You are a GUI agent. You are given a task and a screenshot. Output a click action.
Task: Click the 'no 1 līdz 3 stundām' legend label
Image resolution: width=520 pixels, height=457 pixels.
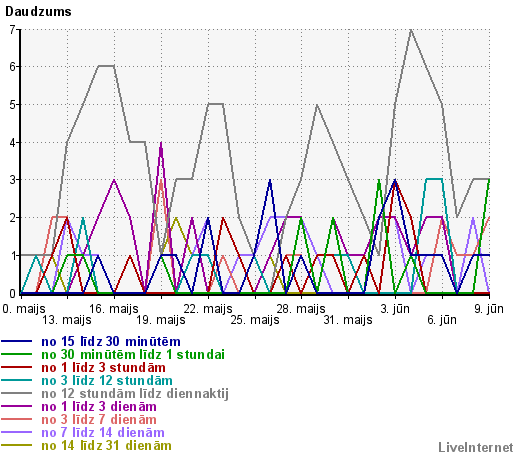tap(103, 368)
